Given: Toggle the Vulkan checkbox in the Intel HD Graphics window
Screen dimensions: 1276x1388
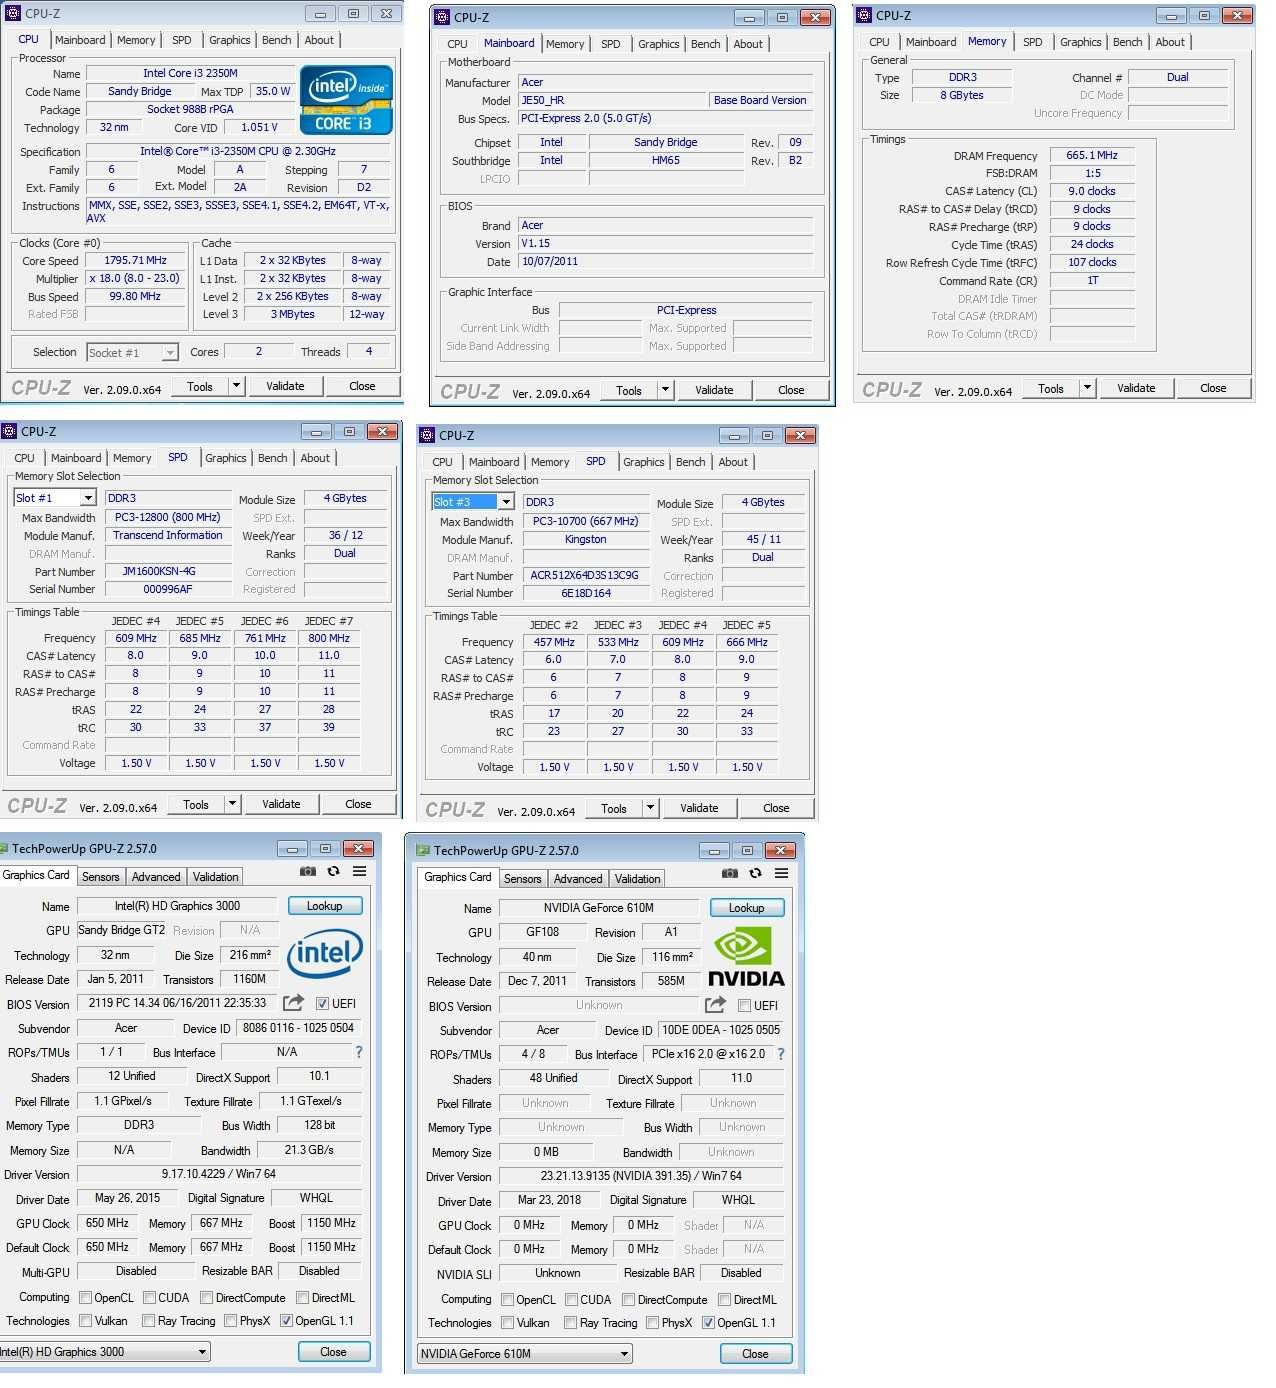Looking at the screenshot, I should 85,1321.
